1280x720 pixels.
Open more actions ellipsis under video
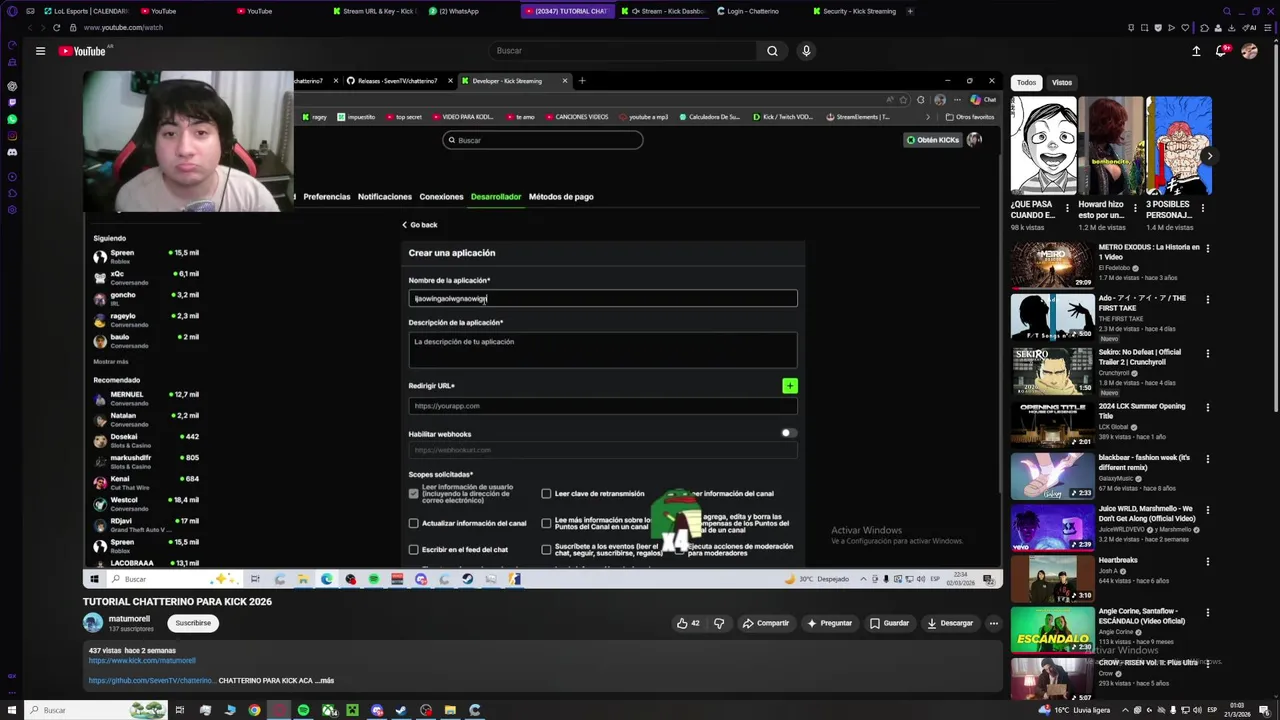993,623
